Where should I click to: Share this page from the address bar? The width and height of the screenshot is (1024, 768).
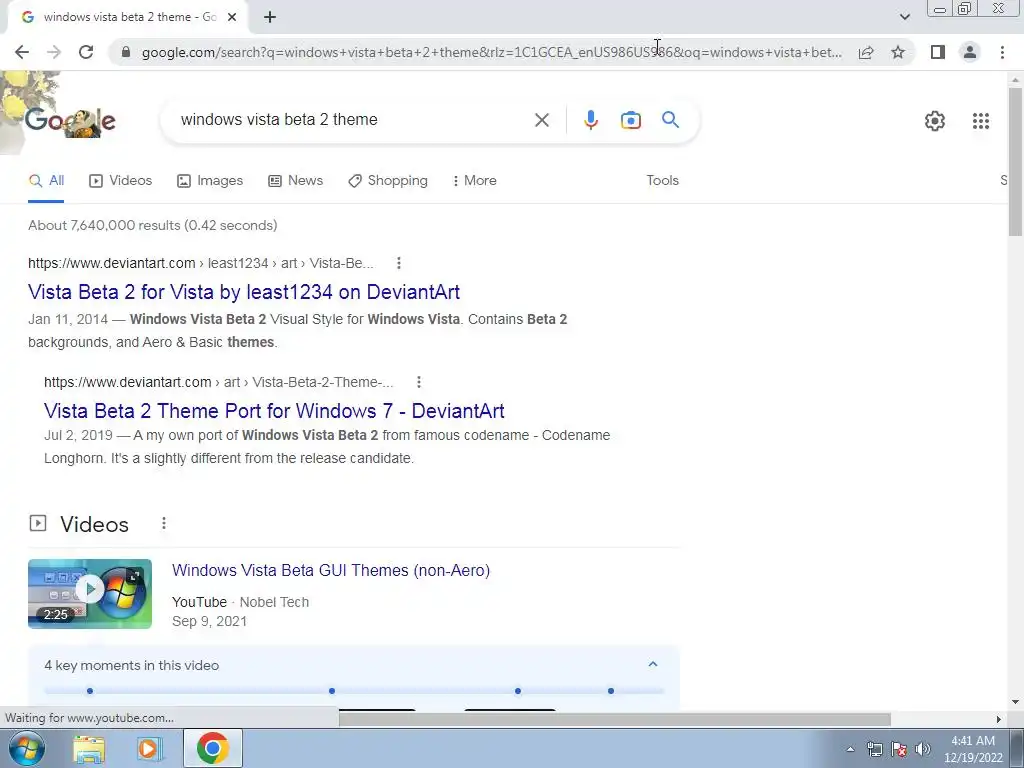point(866,52)
